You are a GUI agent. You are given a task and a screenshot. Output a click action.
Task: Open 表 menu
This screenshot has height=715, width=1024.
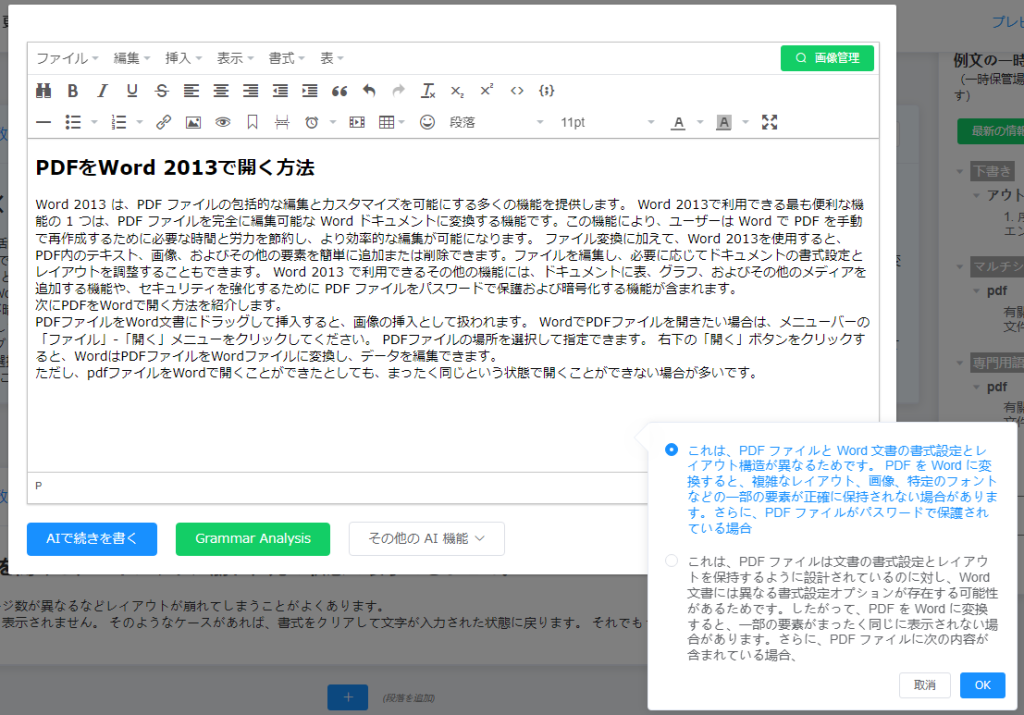point(331,58)
